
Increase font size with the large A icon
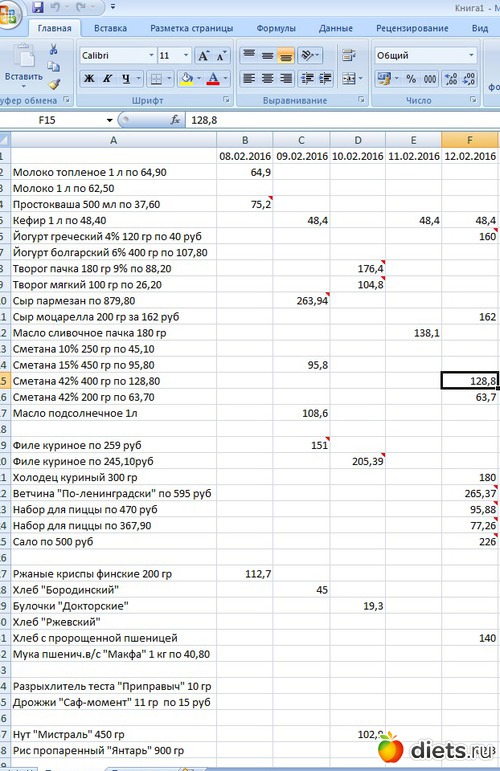(x=204, y=56)
